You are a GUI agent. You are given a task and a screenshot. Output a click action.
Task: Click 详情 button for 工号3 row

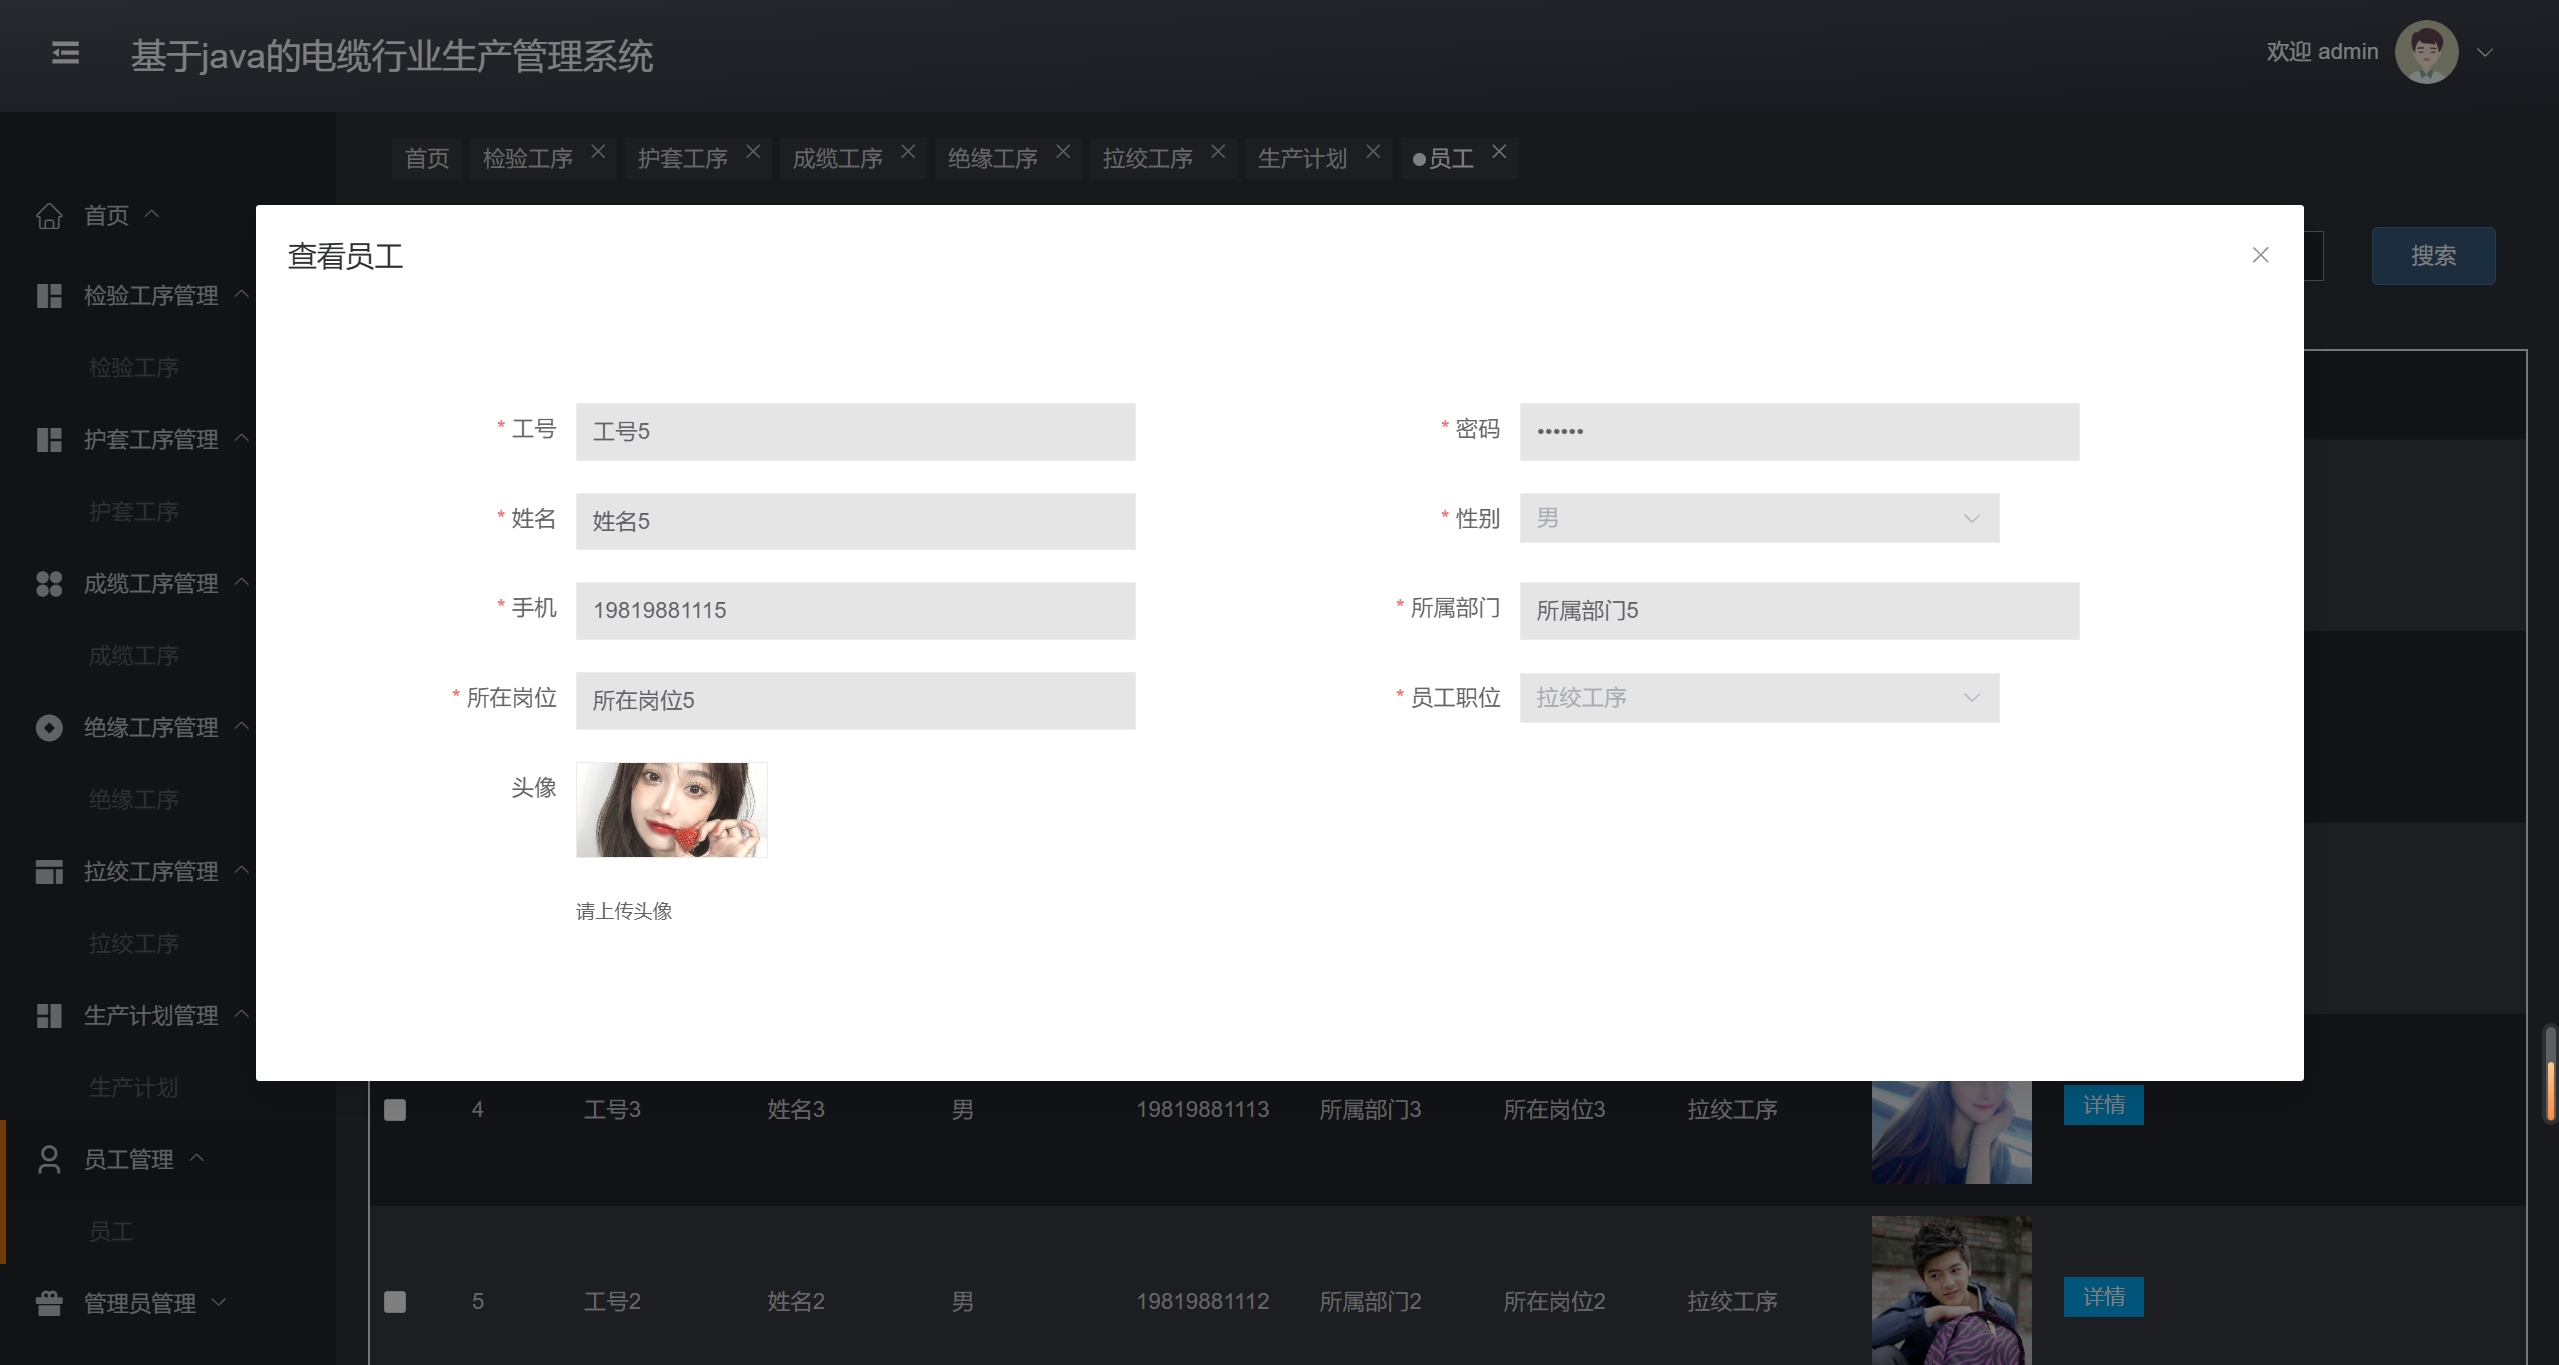click(x=2103, y=1104)
